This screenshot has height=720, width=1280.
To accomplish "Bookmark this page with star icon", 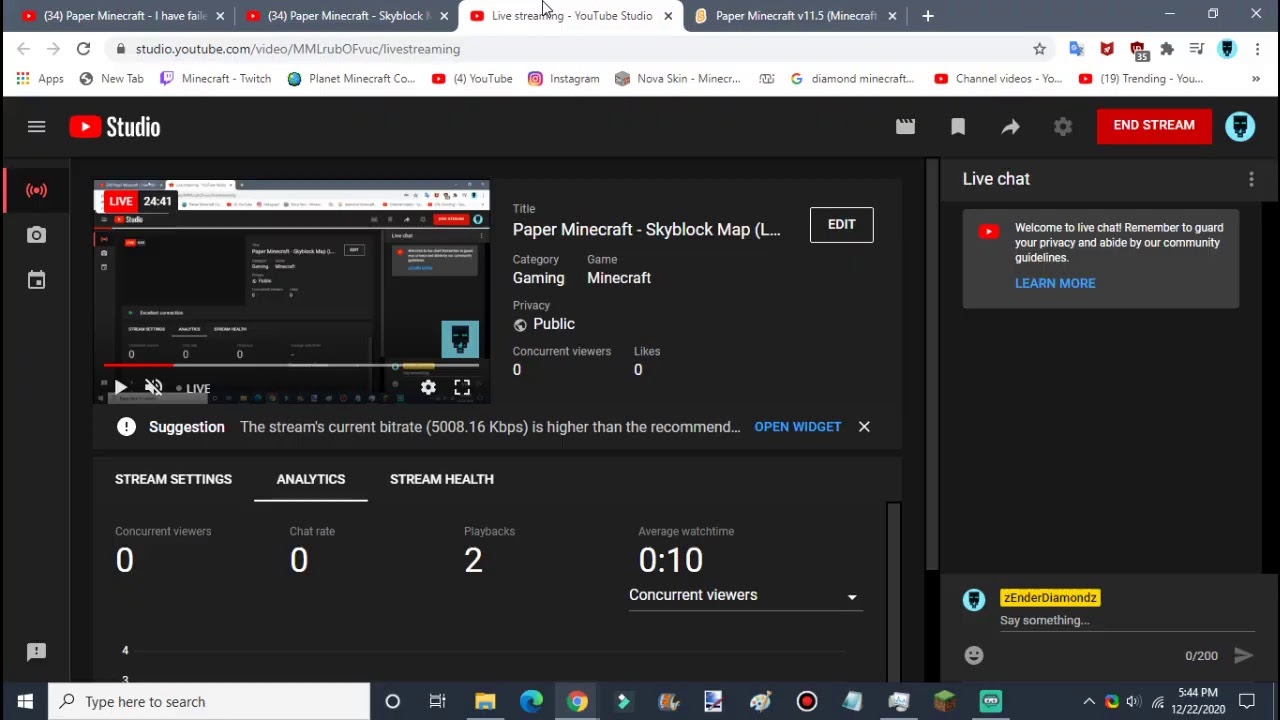I will point(1039,49).
